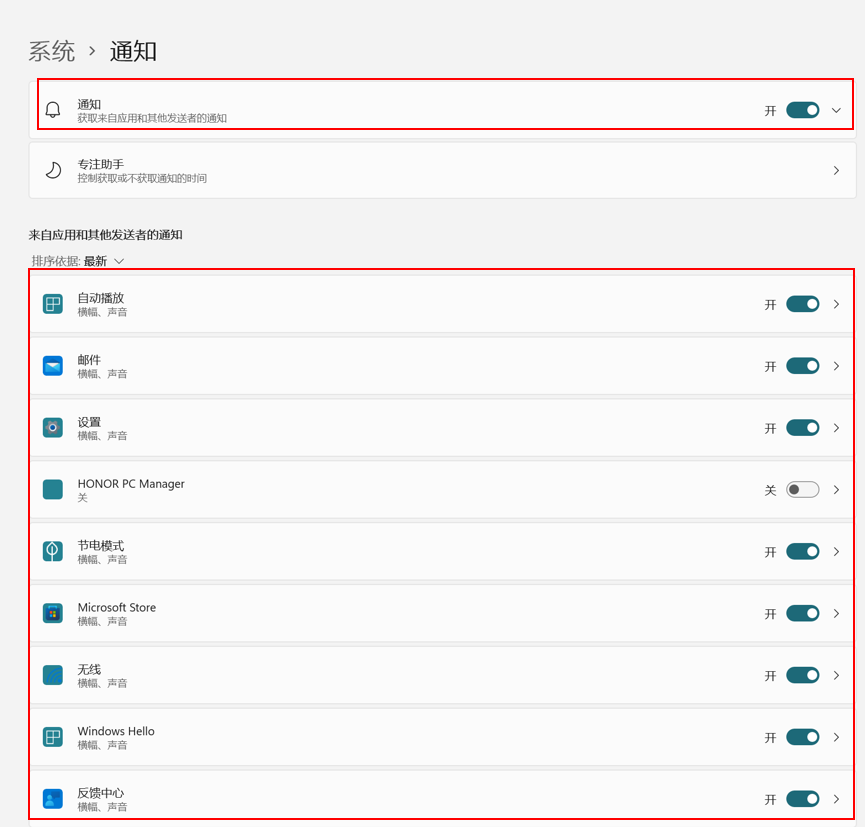
Task: Open the 排序依据 sort dropdown
Action: (104, 261)
